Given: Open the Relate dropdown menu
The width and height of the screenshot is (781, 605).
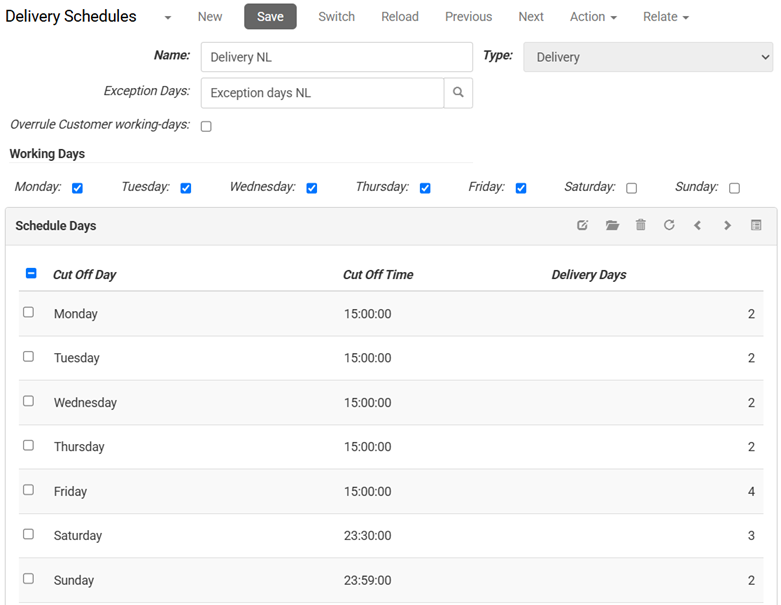Looking at the screenshot, I should [665, 17].
